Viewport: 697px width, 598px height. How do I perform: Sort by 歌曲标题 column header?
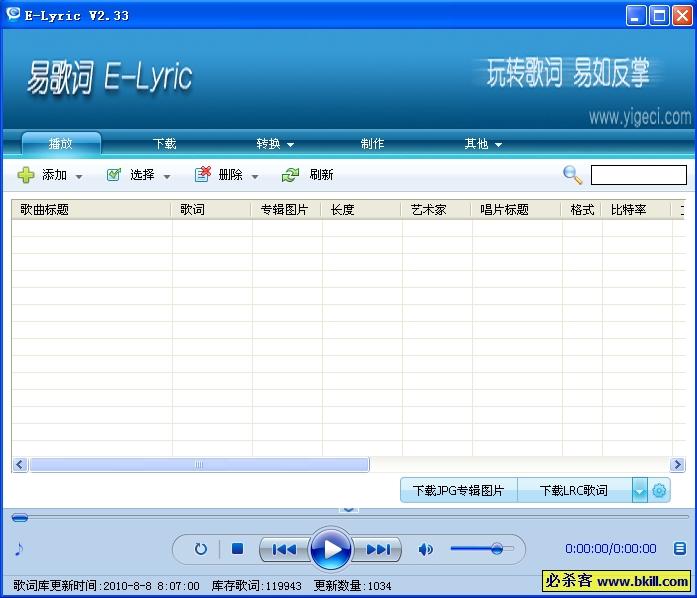(x=92, y=209)
